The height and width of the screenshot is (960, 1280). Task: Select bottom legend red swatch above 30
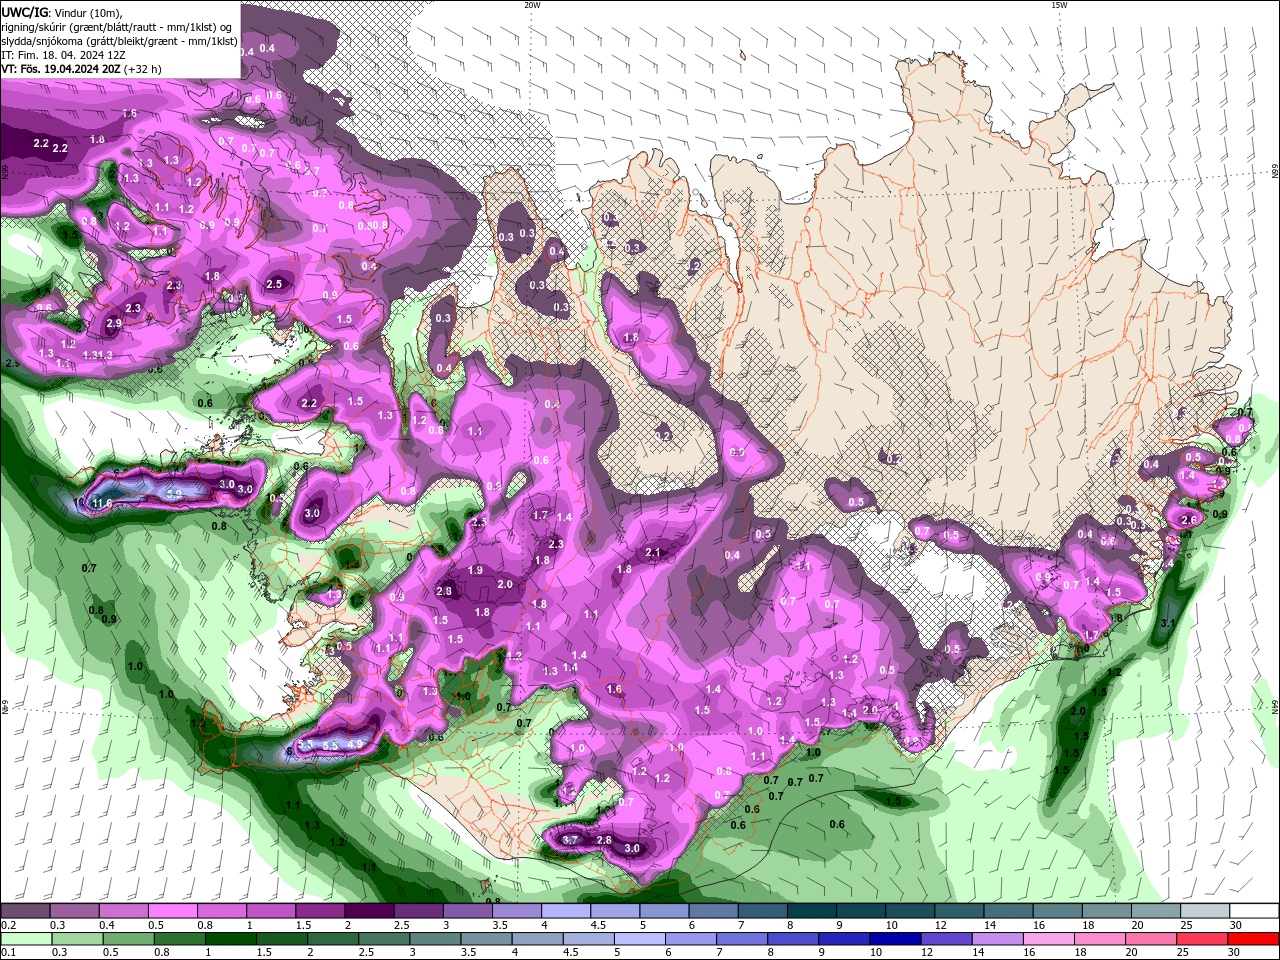click(1254, 939)
